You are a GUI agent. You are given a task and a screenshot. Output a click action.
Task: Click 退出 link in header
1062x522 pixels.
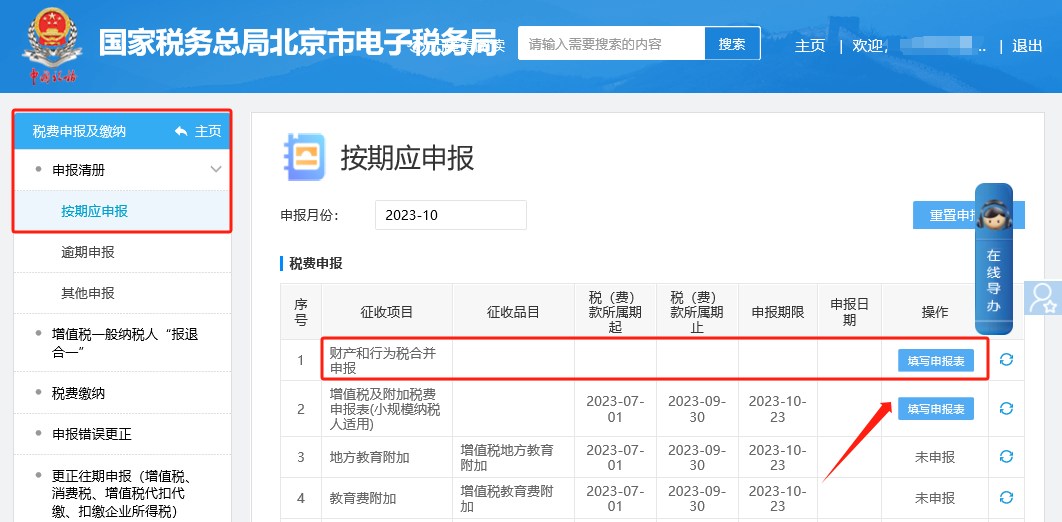1027,45
